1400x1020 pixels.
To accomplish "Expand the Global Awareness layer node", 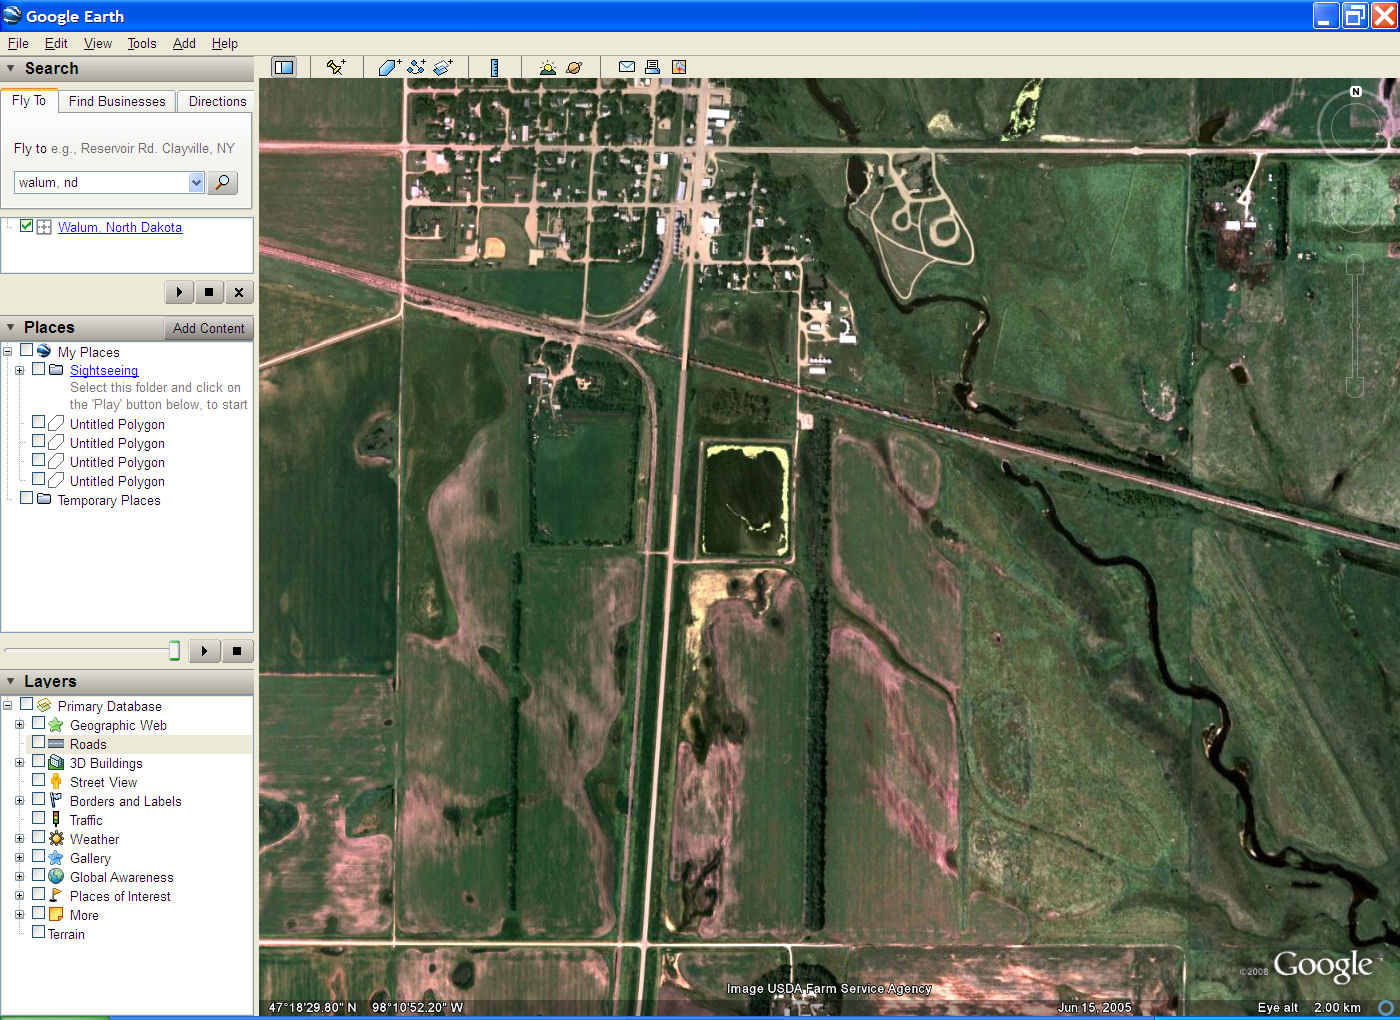I will (x=19, y=877).
